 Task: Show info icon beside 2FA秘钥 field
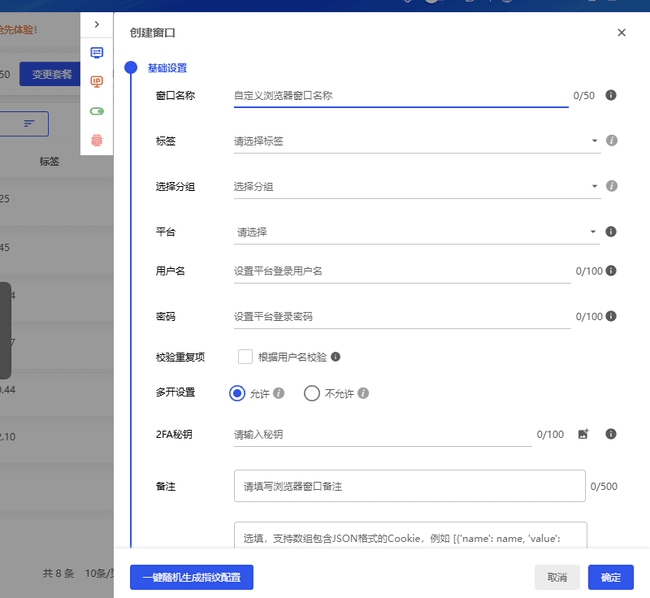(x=611, y=434)
